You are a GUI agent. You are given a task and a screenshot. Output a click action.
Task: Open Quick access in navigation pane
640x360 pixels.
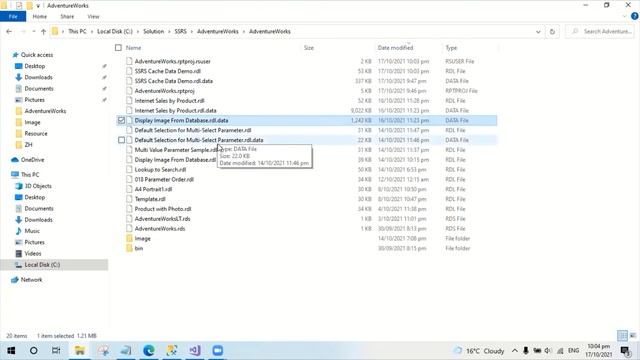[37, 55]
